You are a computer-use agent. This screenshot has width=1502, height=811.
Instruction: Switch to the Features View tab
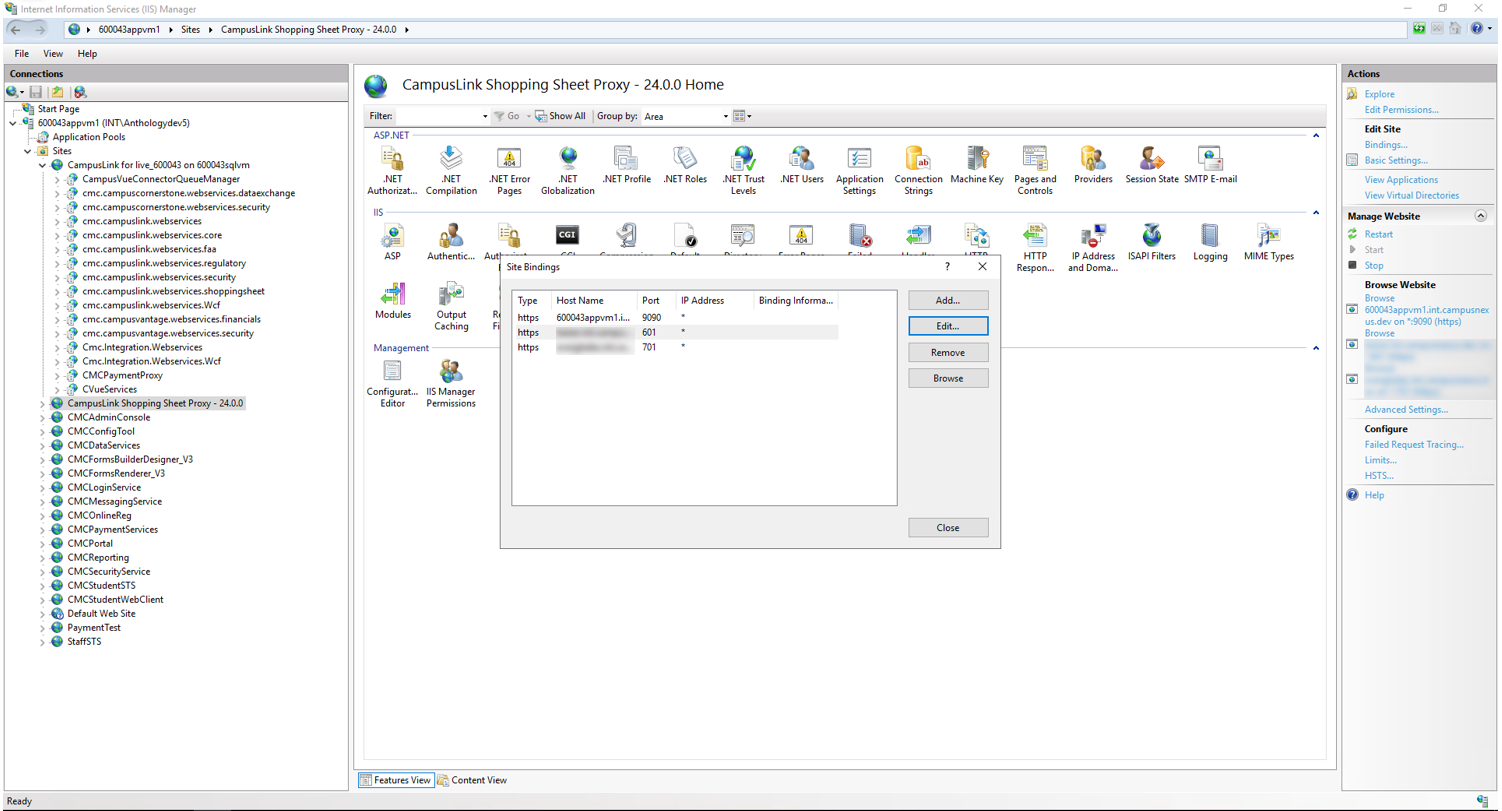(x=394, y=780)
